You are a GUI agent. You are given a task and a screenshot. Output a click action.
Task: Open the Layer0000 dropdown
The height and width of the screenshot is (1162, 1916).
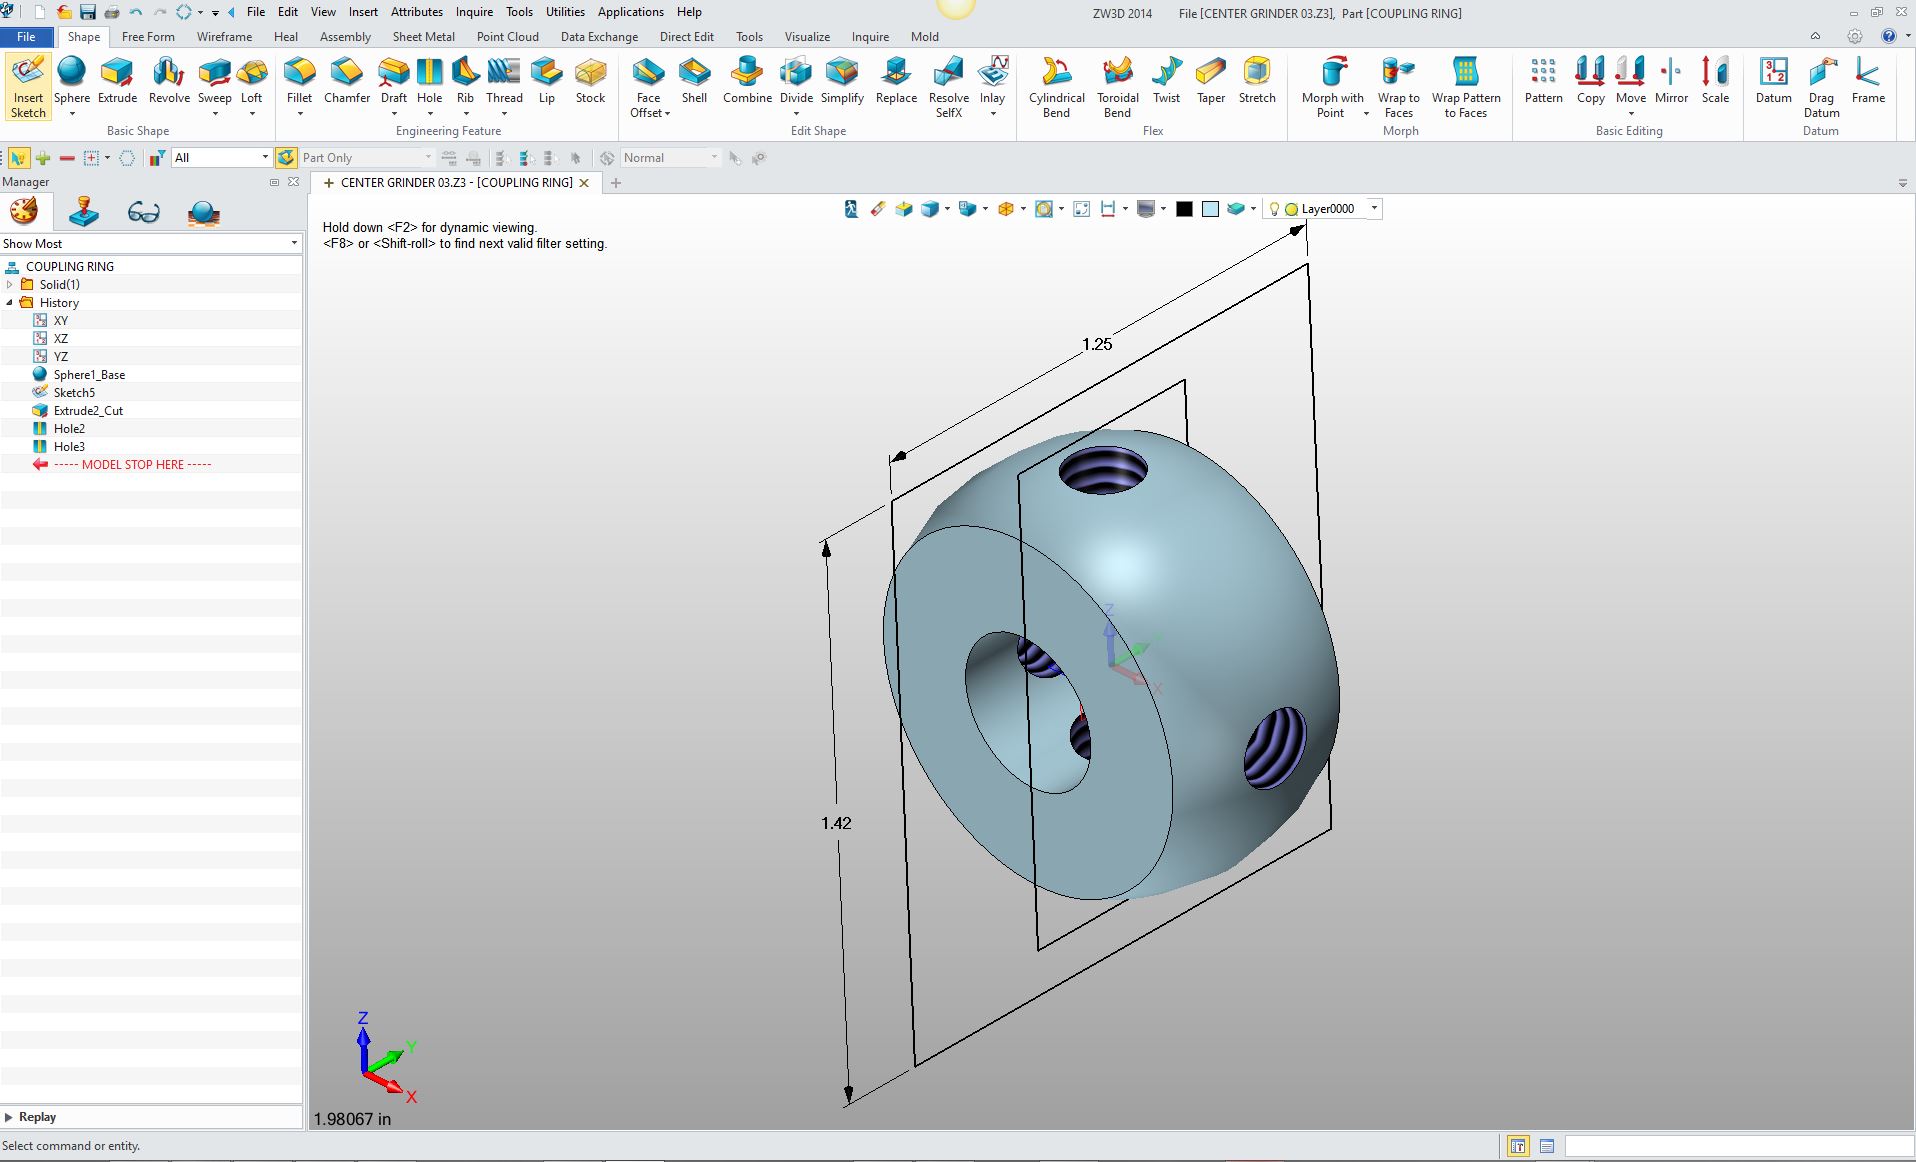click(1374, 209)
